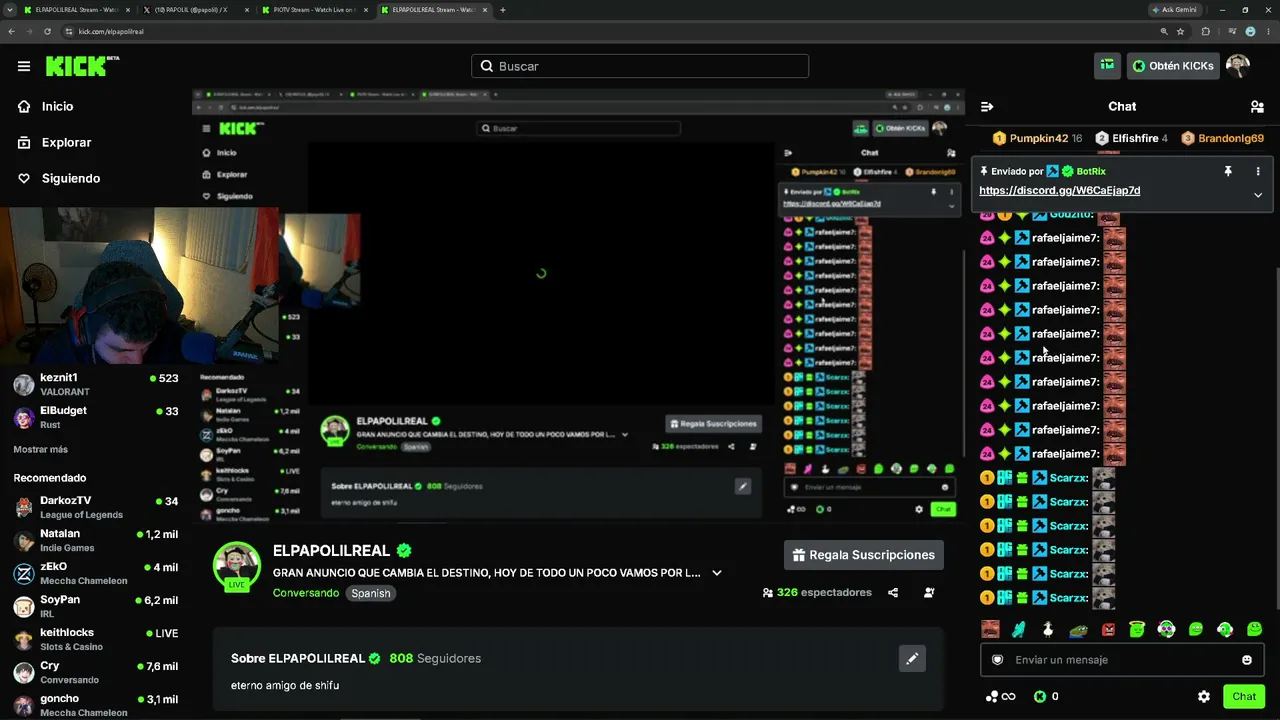This screenshot has width=1280, height=720.
Task: Open ElBudget channel in sidebar
Action: tap(96, 417)
